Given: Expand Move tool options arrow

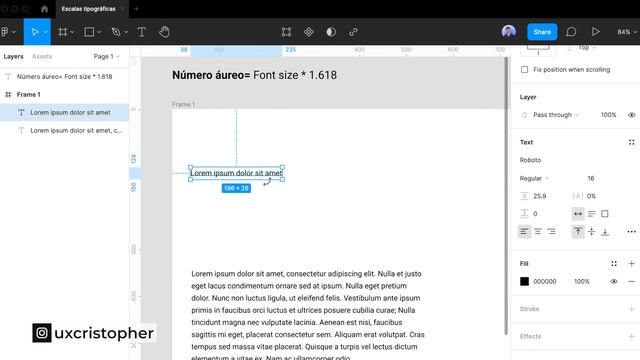Looking at the screenshot, I should [45, 32].
